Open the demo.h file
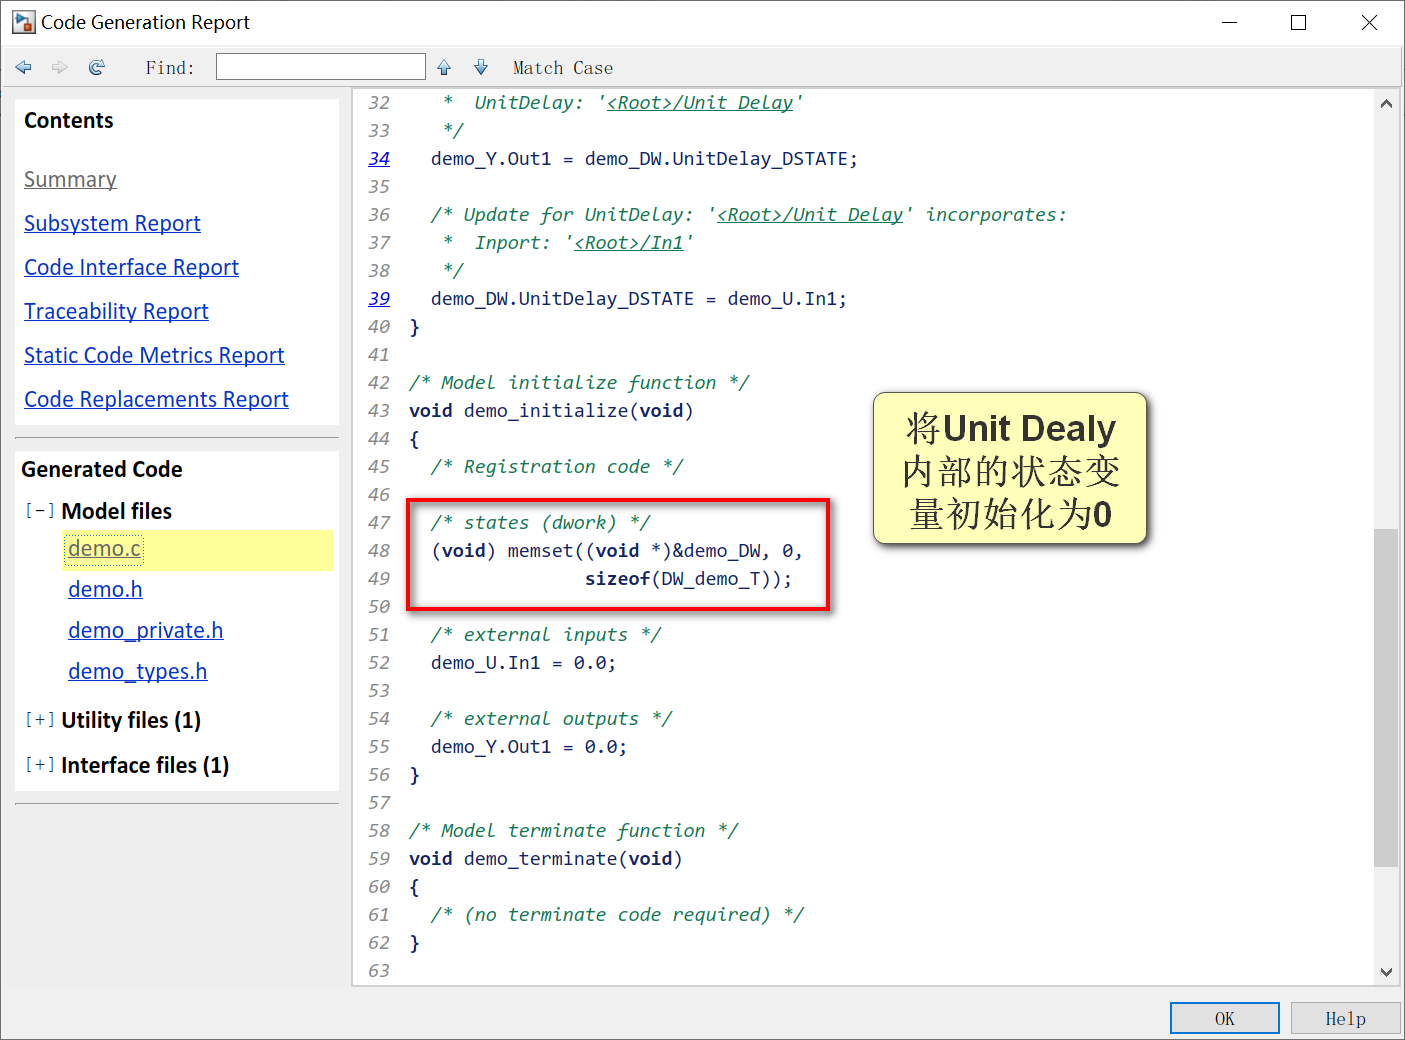The width and height of the screenshot is (1405, 1040). point(104,589)
